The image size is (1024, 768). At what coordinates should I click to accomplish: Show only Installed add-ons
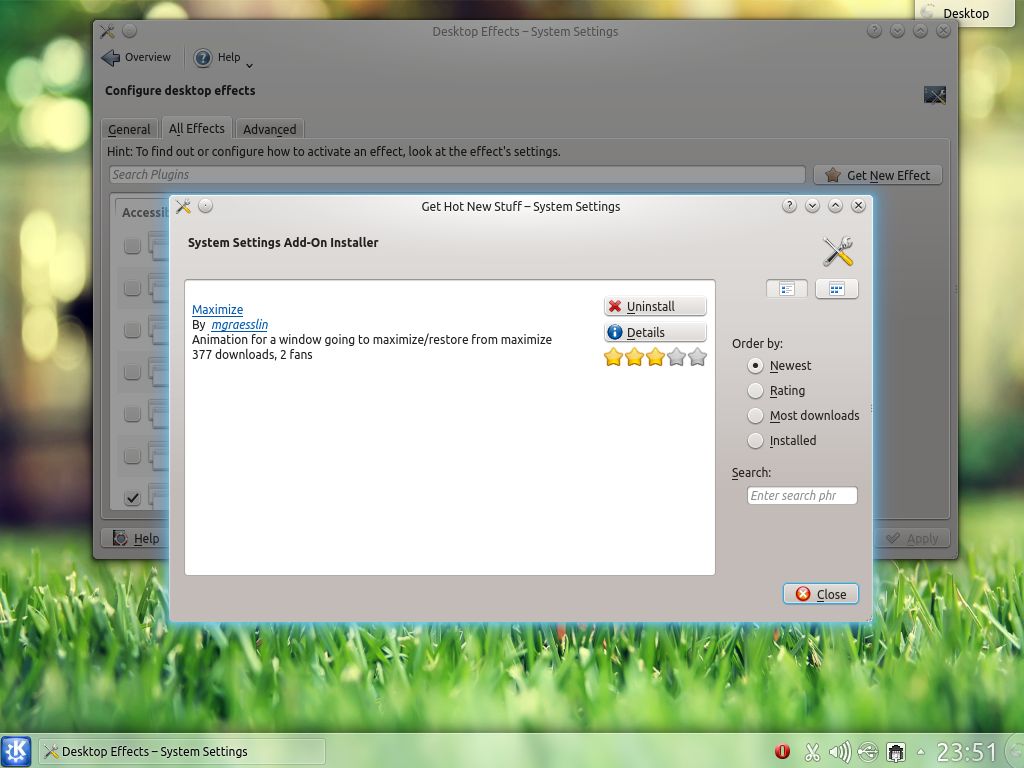tap(782, 441)
